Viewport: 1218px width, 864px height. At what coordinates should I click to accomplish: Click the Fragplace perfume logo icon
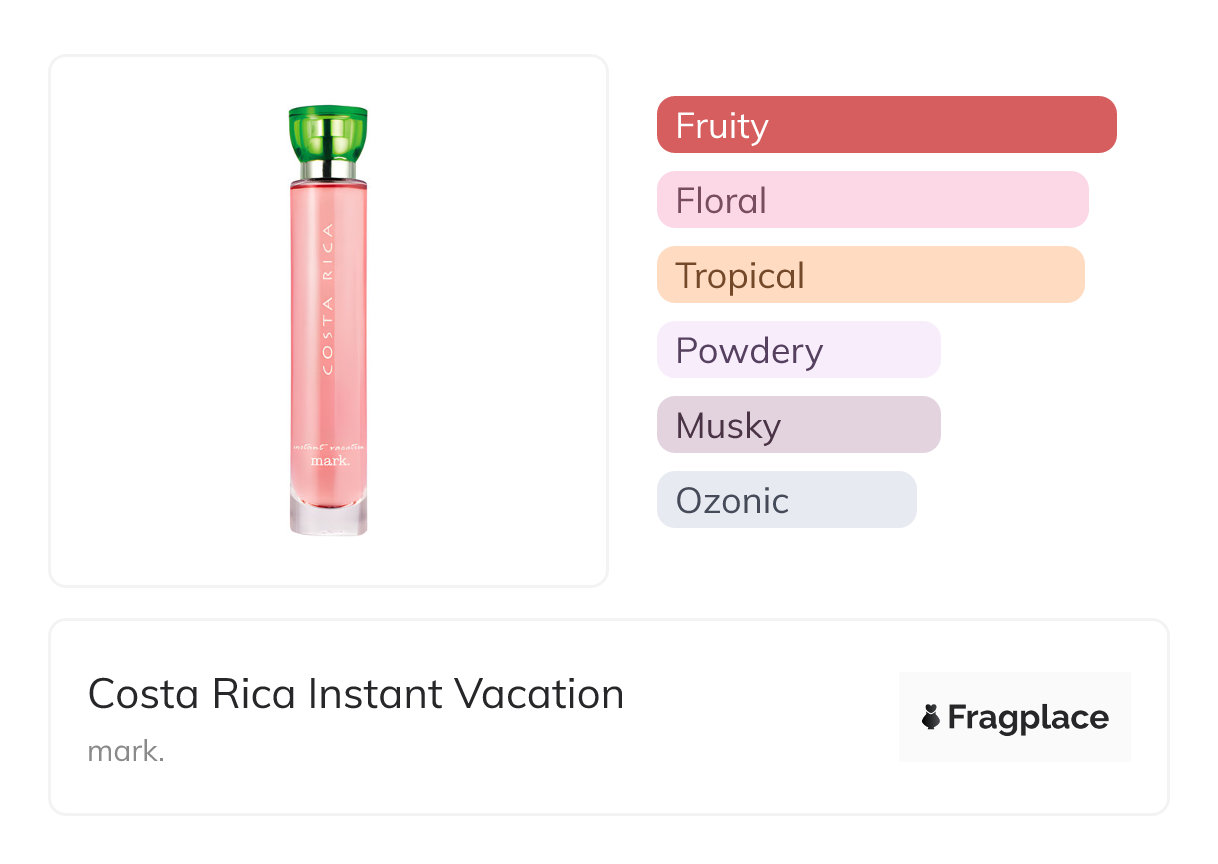pos(931,717)
